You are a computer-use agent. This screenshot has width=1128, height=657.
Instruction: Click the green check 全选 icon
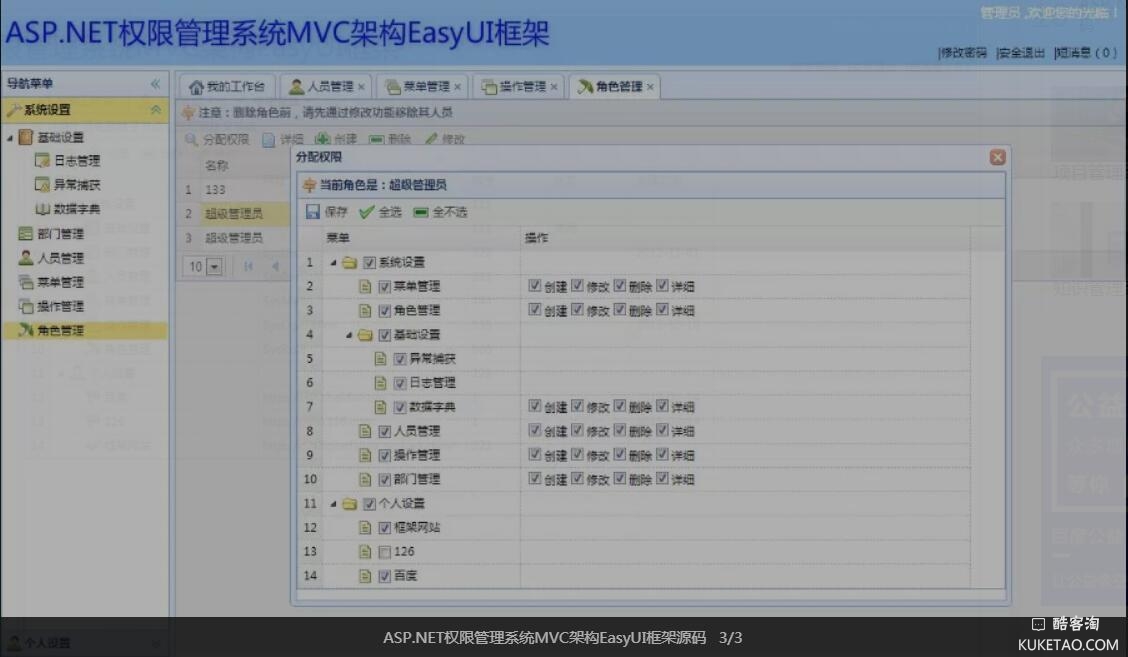coord(367,212)
